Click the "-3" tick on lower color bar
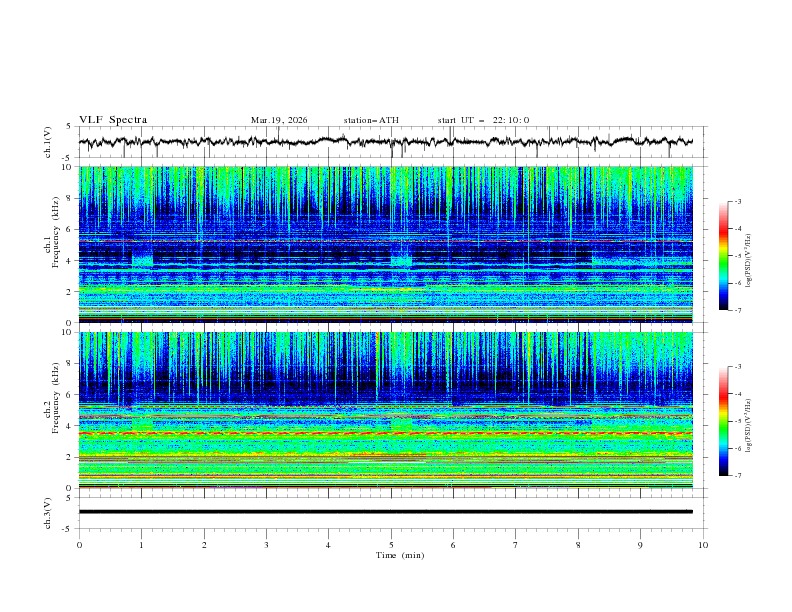 click(x=737, y=367)
